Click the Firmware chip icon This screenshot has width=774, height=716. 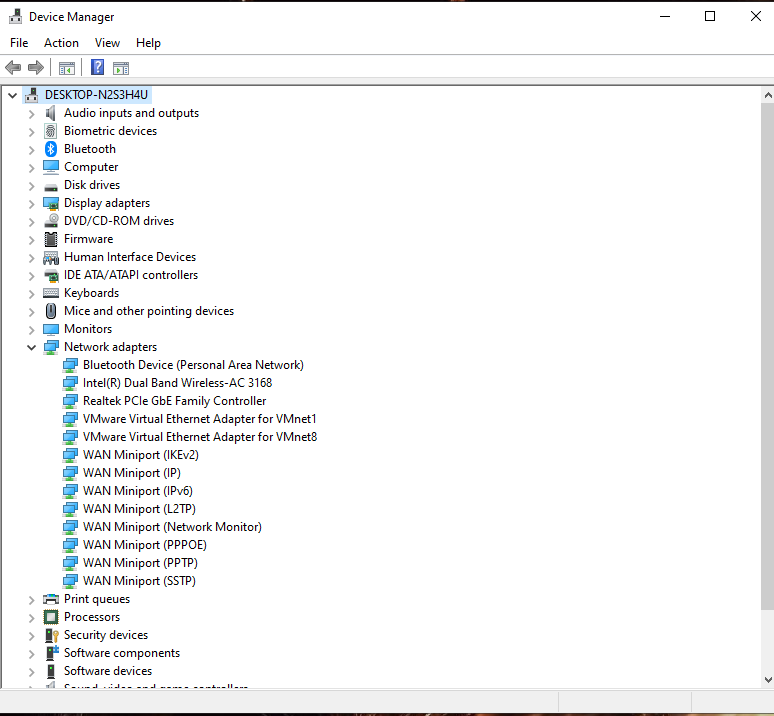[x=50, y=239]
